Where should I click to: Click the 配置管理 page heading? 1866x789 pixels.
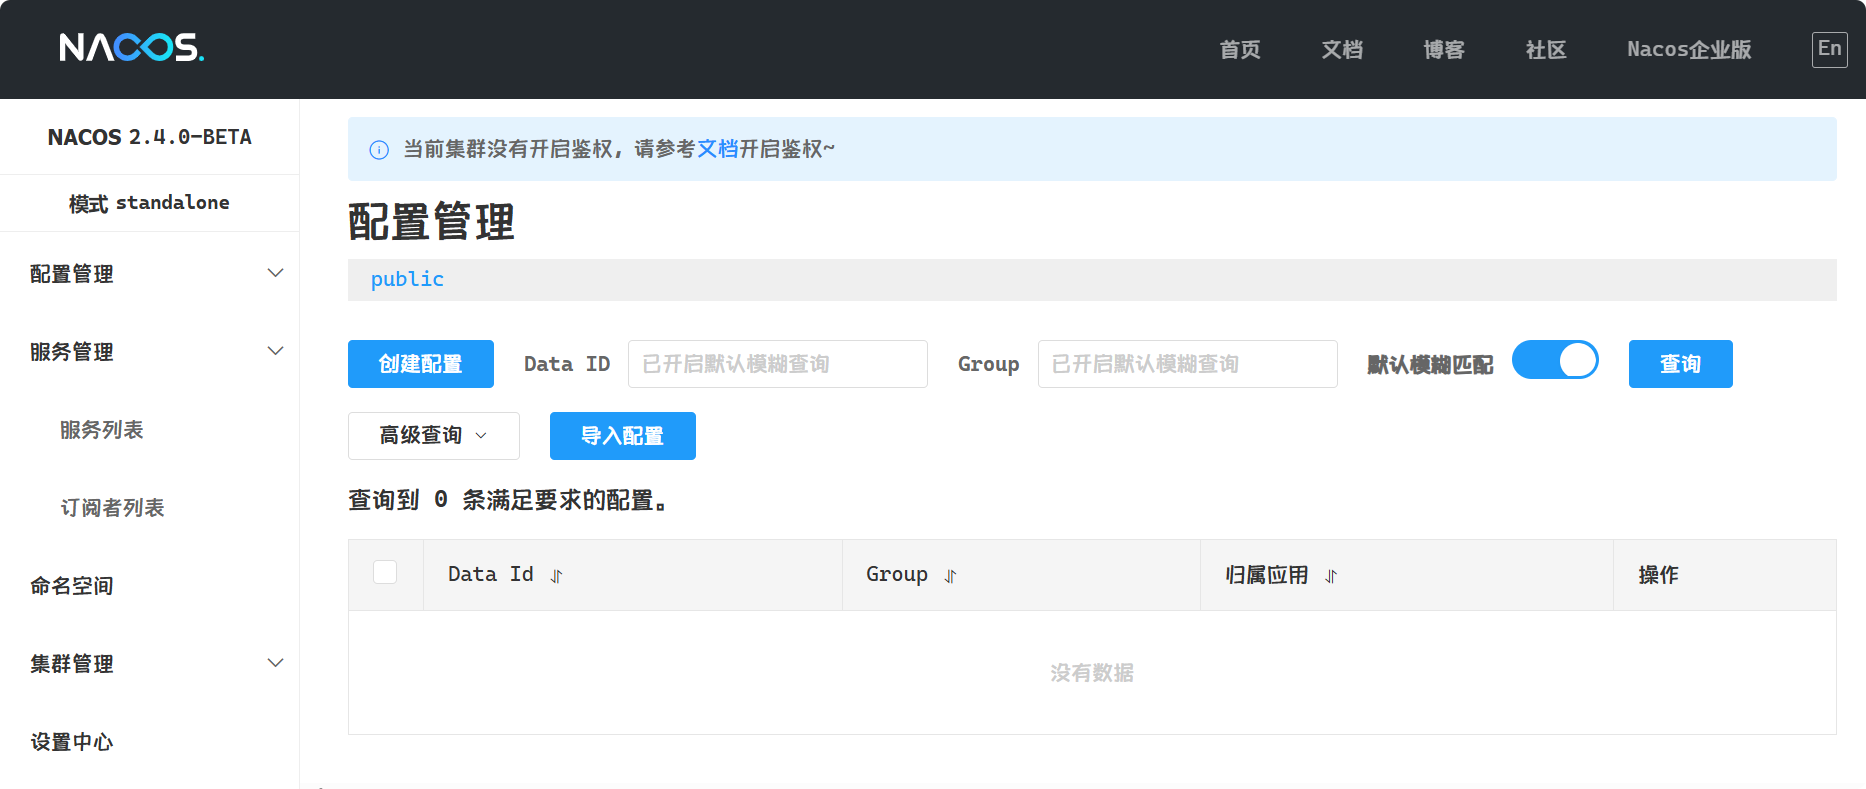(431, 222)
